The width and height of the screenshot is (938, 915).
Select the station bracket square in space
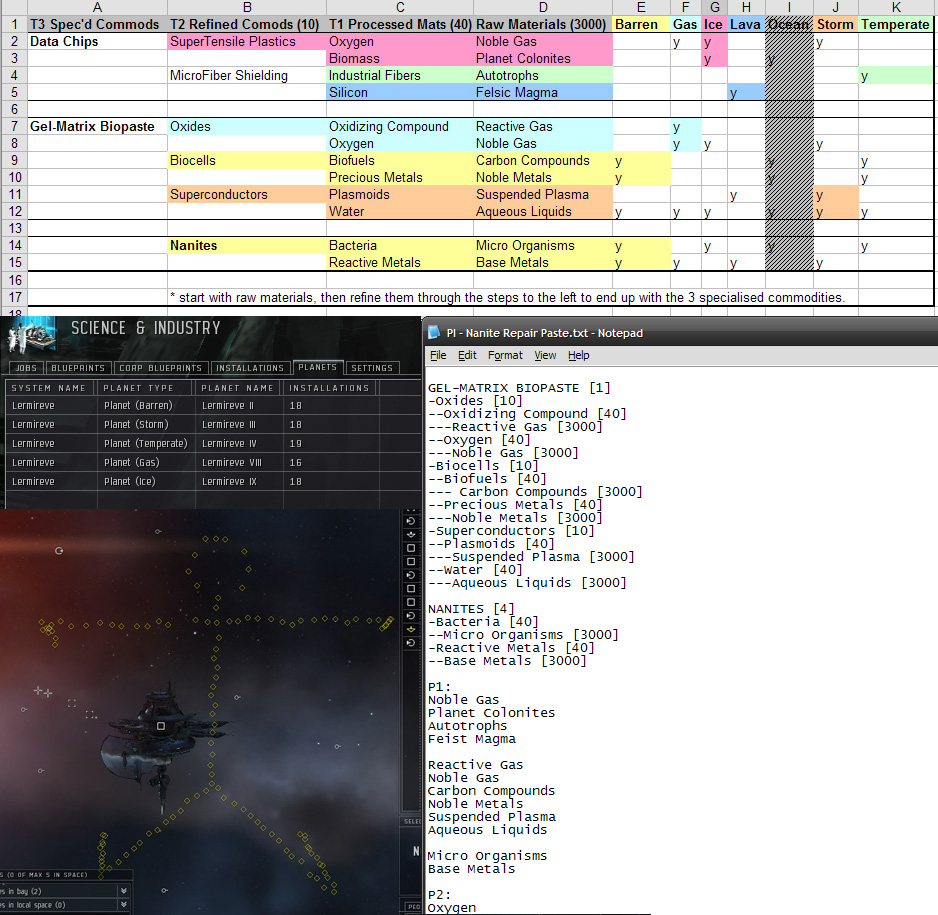click(x=160, y=726)
